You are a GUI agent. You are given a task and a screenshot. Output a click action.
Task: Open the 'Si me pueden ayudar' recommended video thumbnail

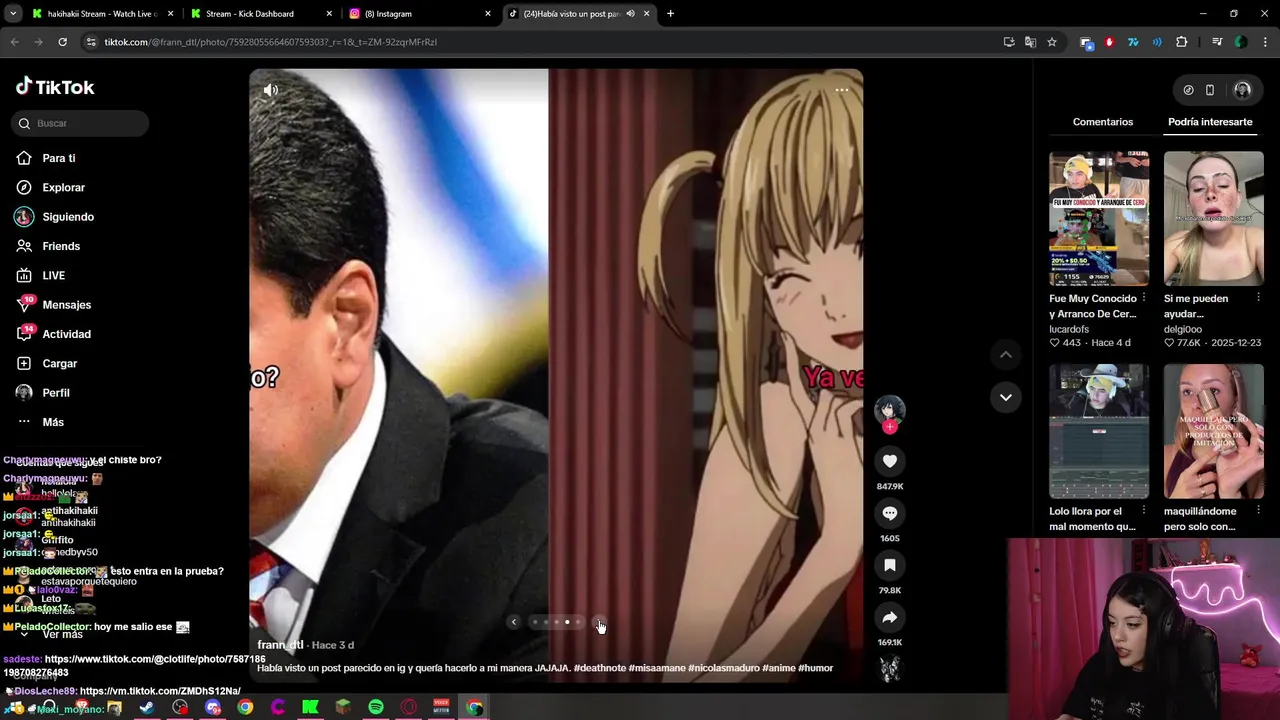coord(1213,218)
